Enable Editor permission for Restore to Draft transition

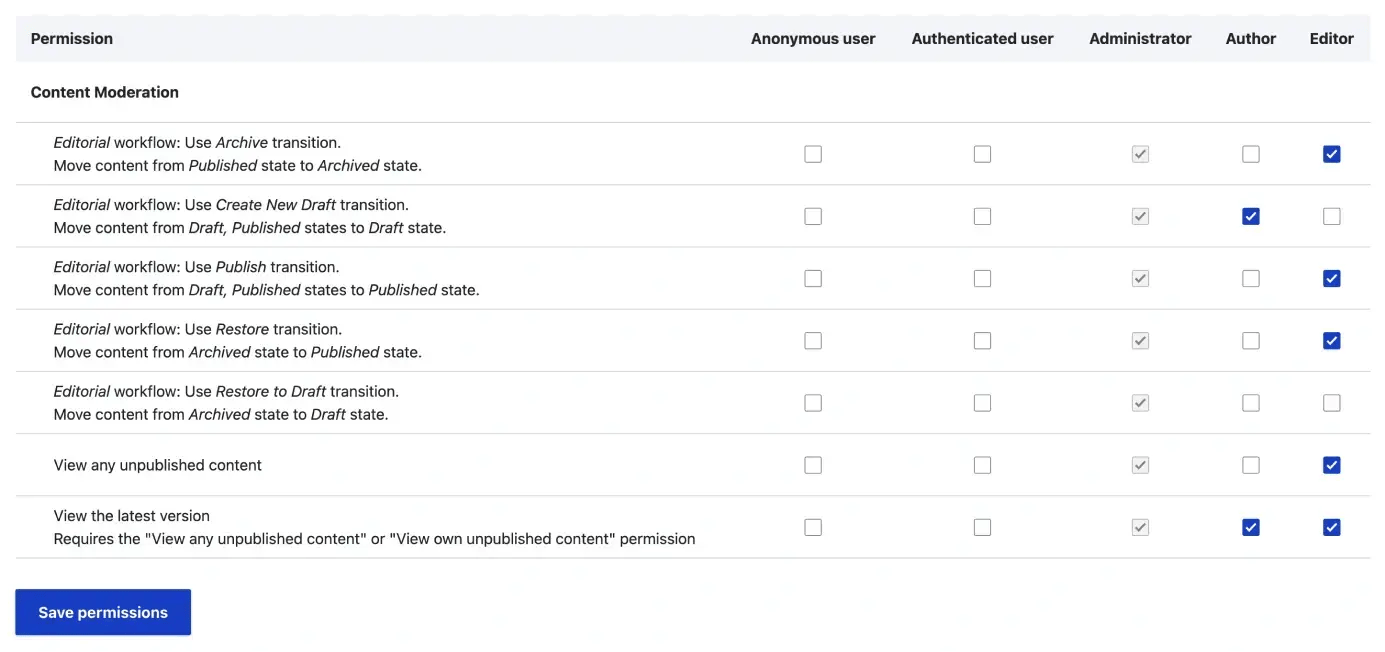(1331, 402)
